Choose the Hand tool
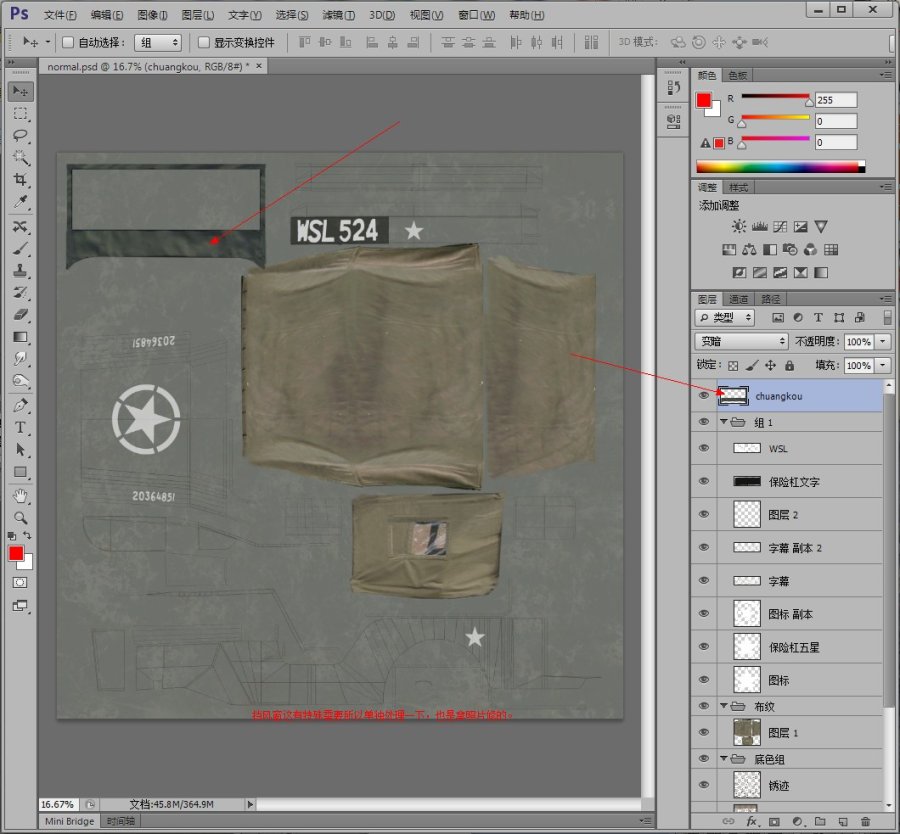This screenshot has width=900, height=834. [20, 496]
